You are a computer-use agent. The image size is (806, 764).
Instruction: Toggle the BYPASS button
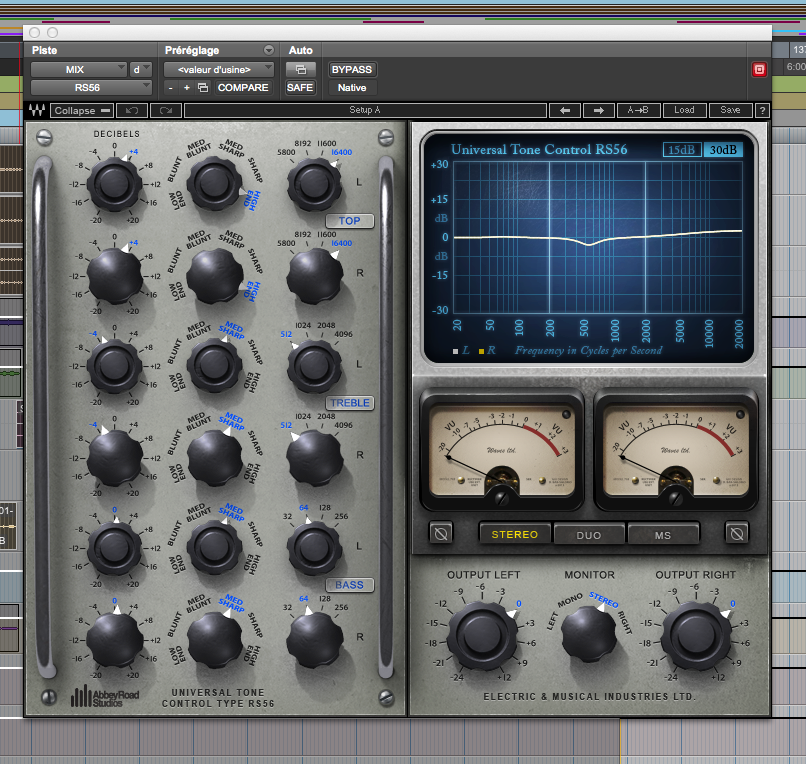352,69
